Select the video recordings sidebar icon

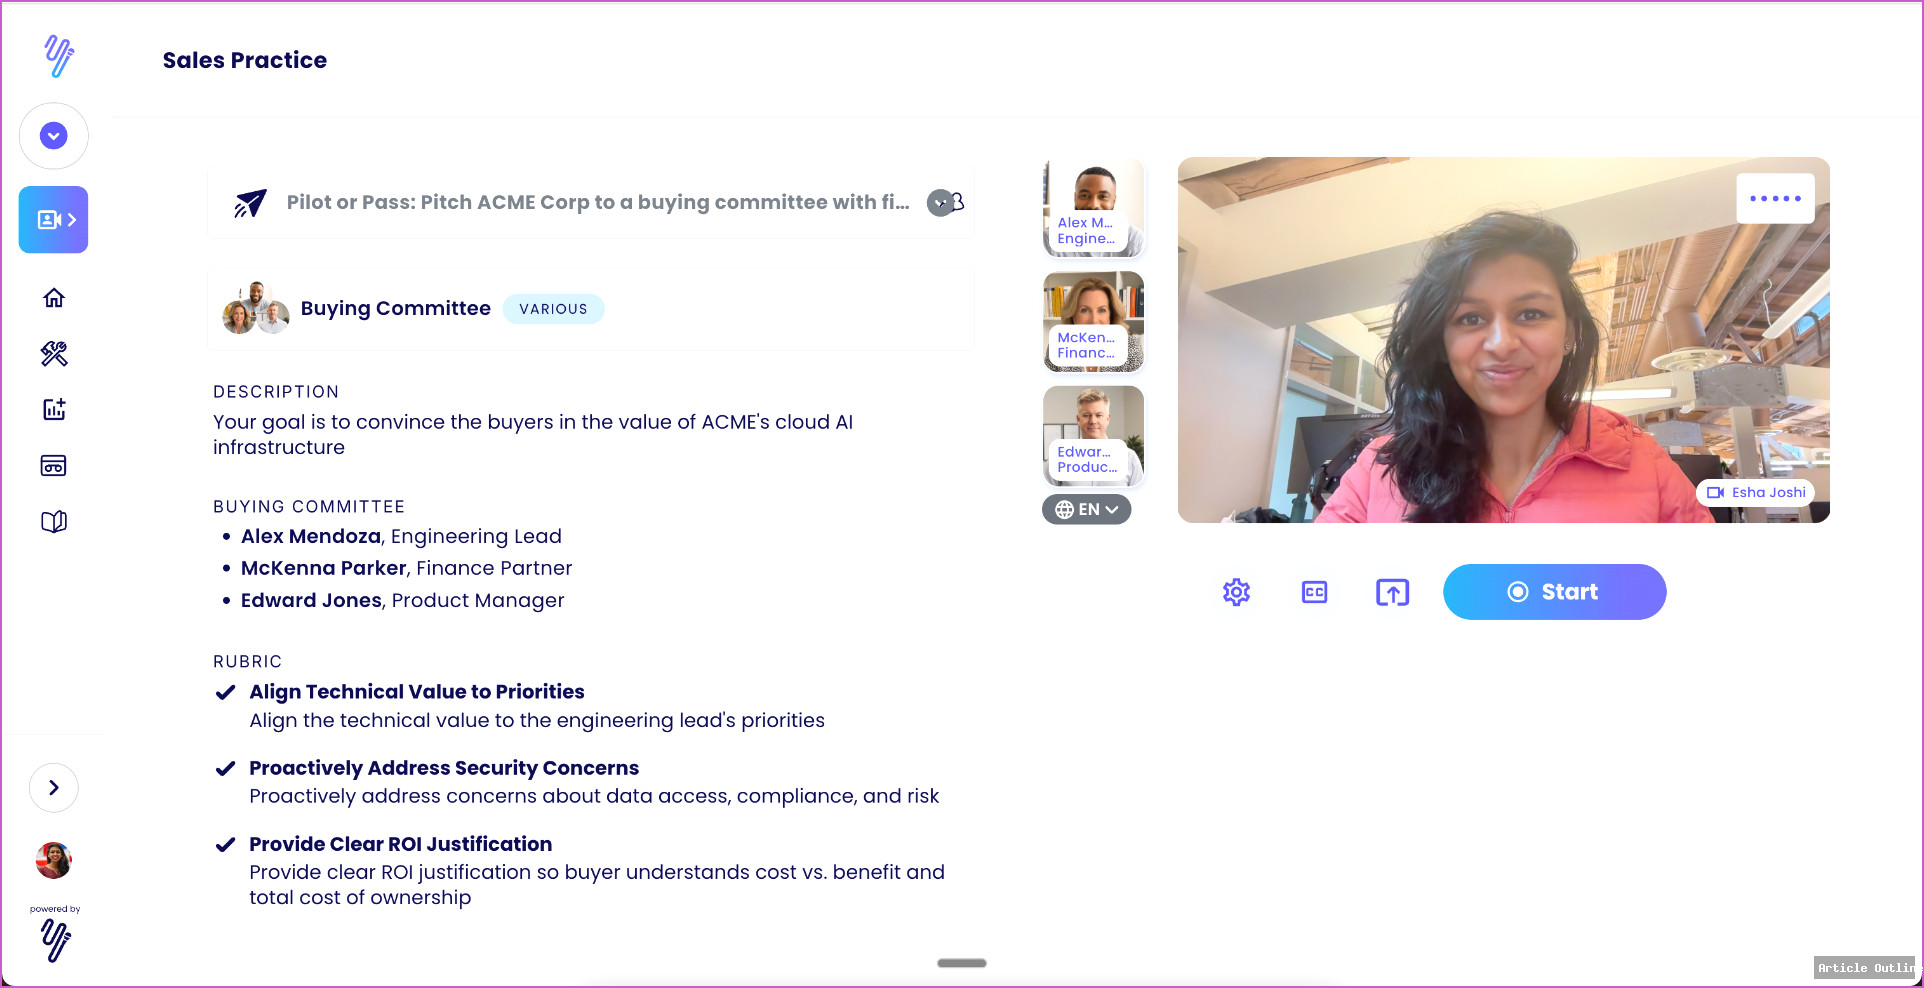point(54,465)
